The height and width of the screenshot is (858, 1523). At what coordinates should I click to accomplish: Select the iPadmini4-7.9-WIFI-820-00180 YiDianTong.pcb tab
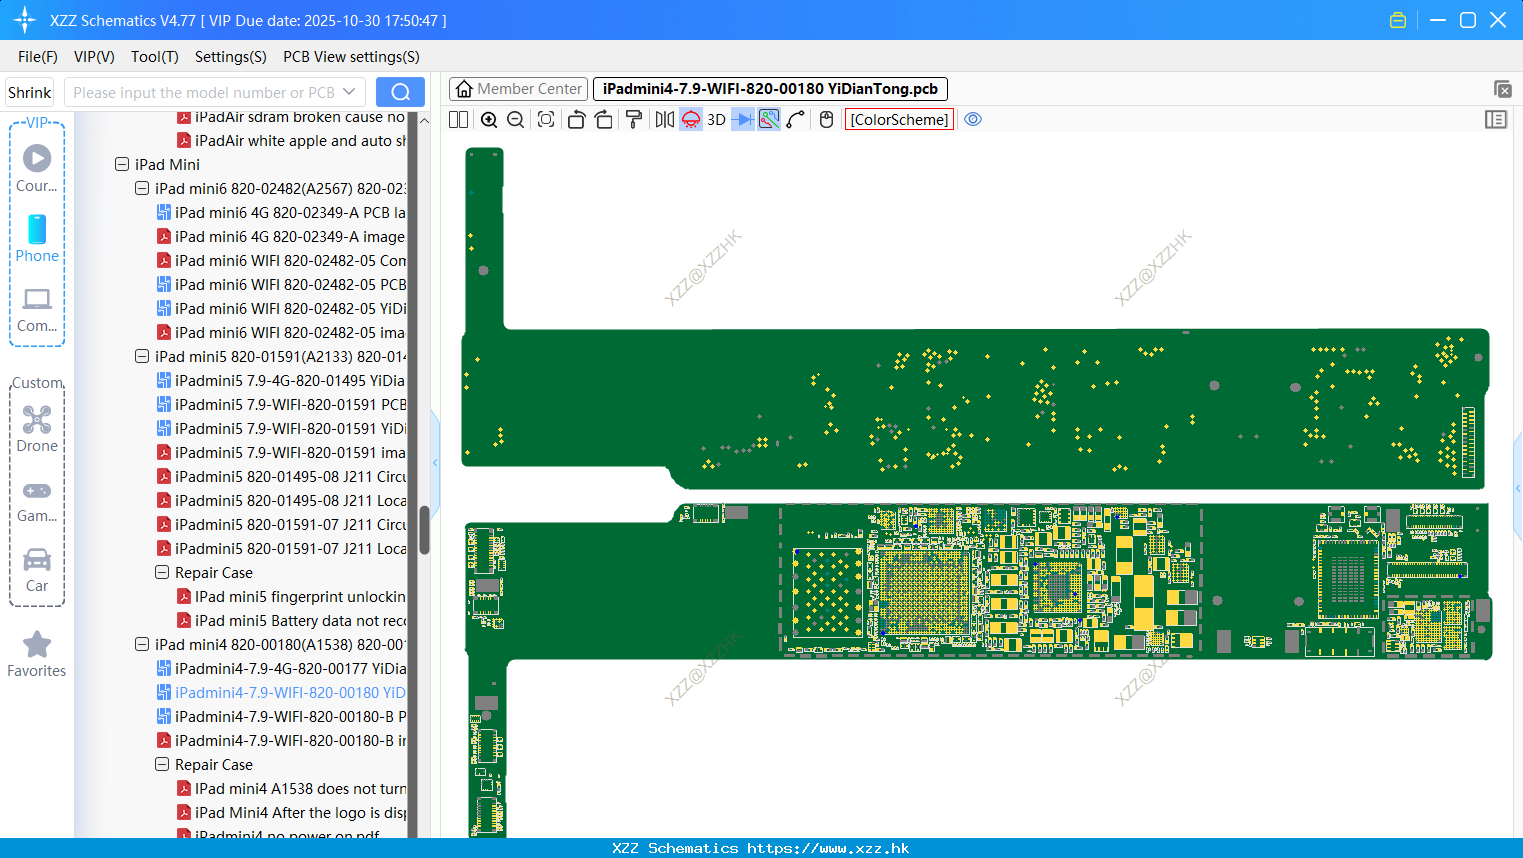click(x=770, y=89)
